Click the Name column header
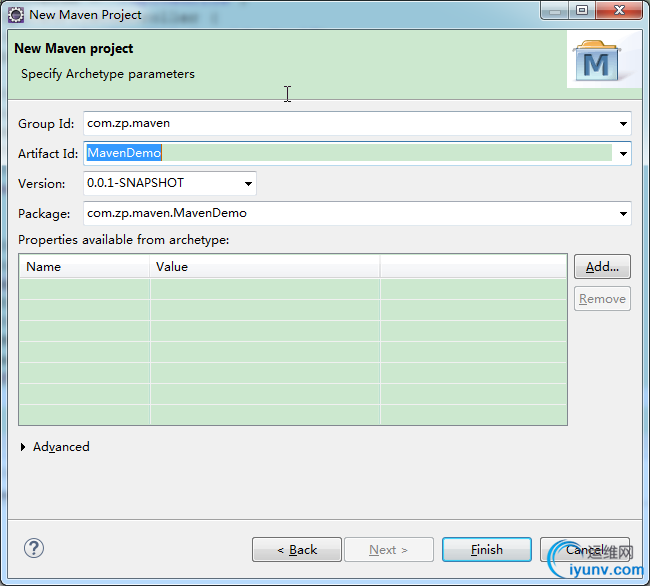650x586 pixels. pyautogui.click(x=84, y=266)
